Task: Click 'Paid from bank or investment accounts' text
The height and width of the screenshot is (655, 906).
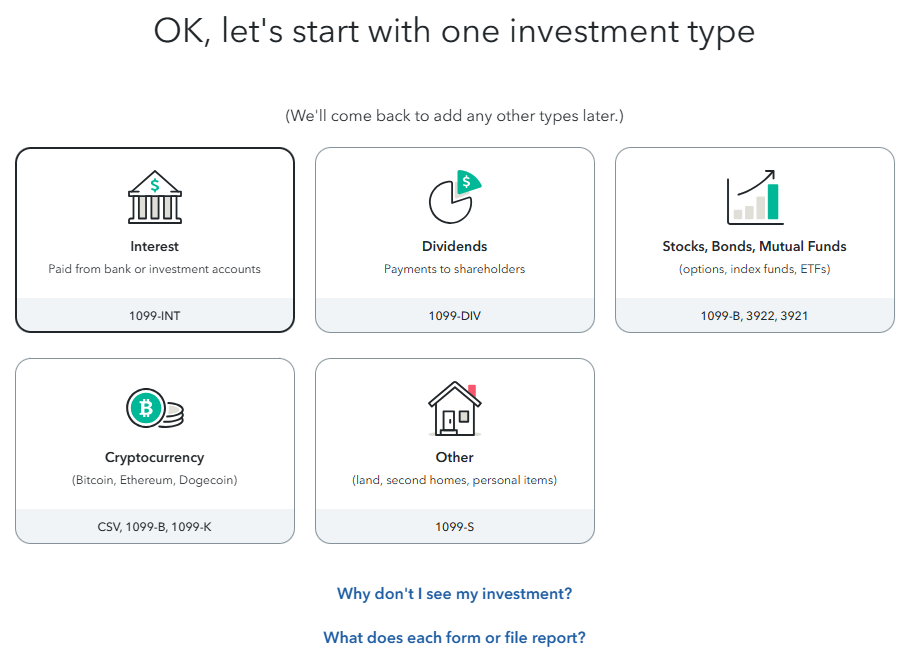Action: 154,269
